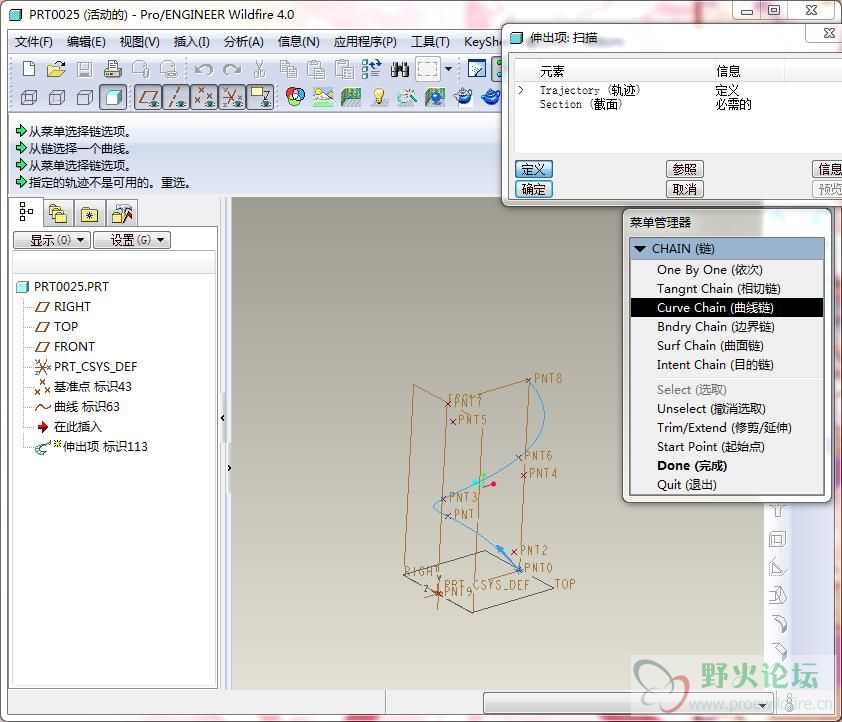Viewport: 842px width, 722px height.
Task: Toggle datum points display
Action: 204,97
